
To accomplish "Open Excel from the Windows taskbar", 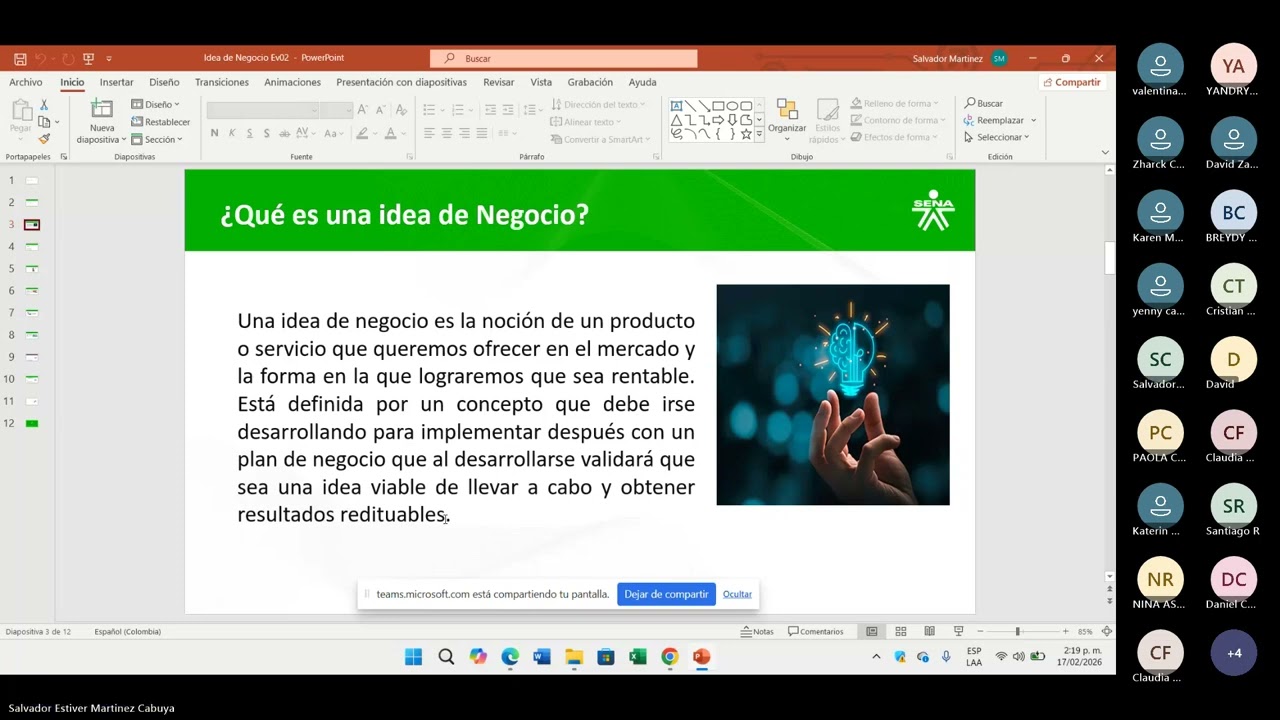I will click(x=637, y=657).
